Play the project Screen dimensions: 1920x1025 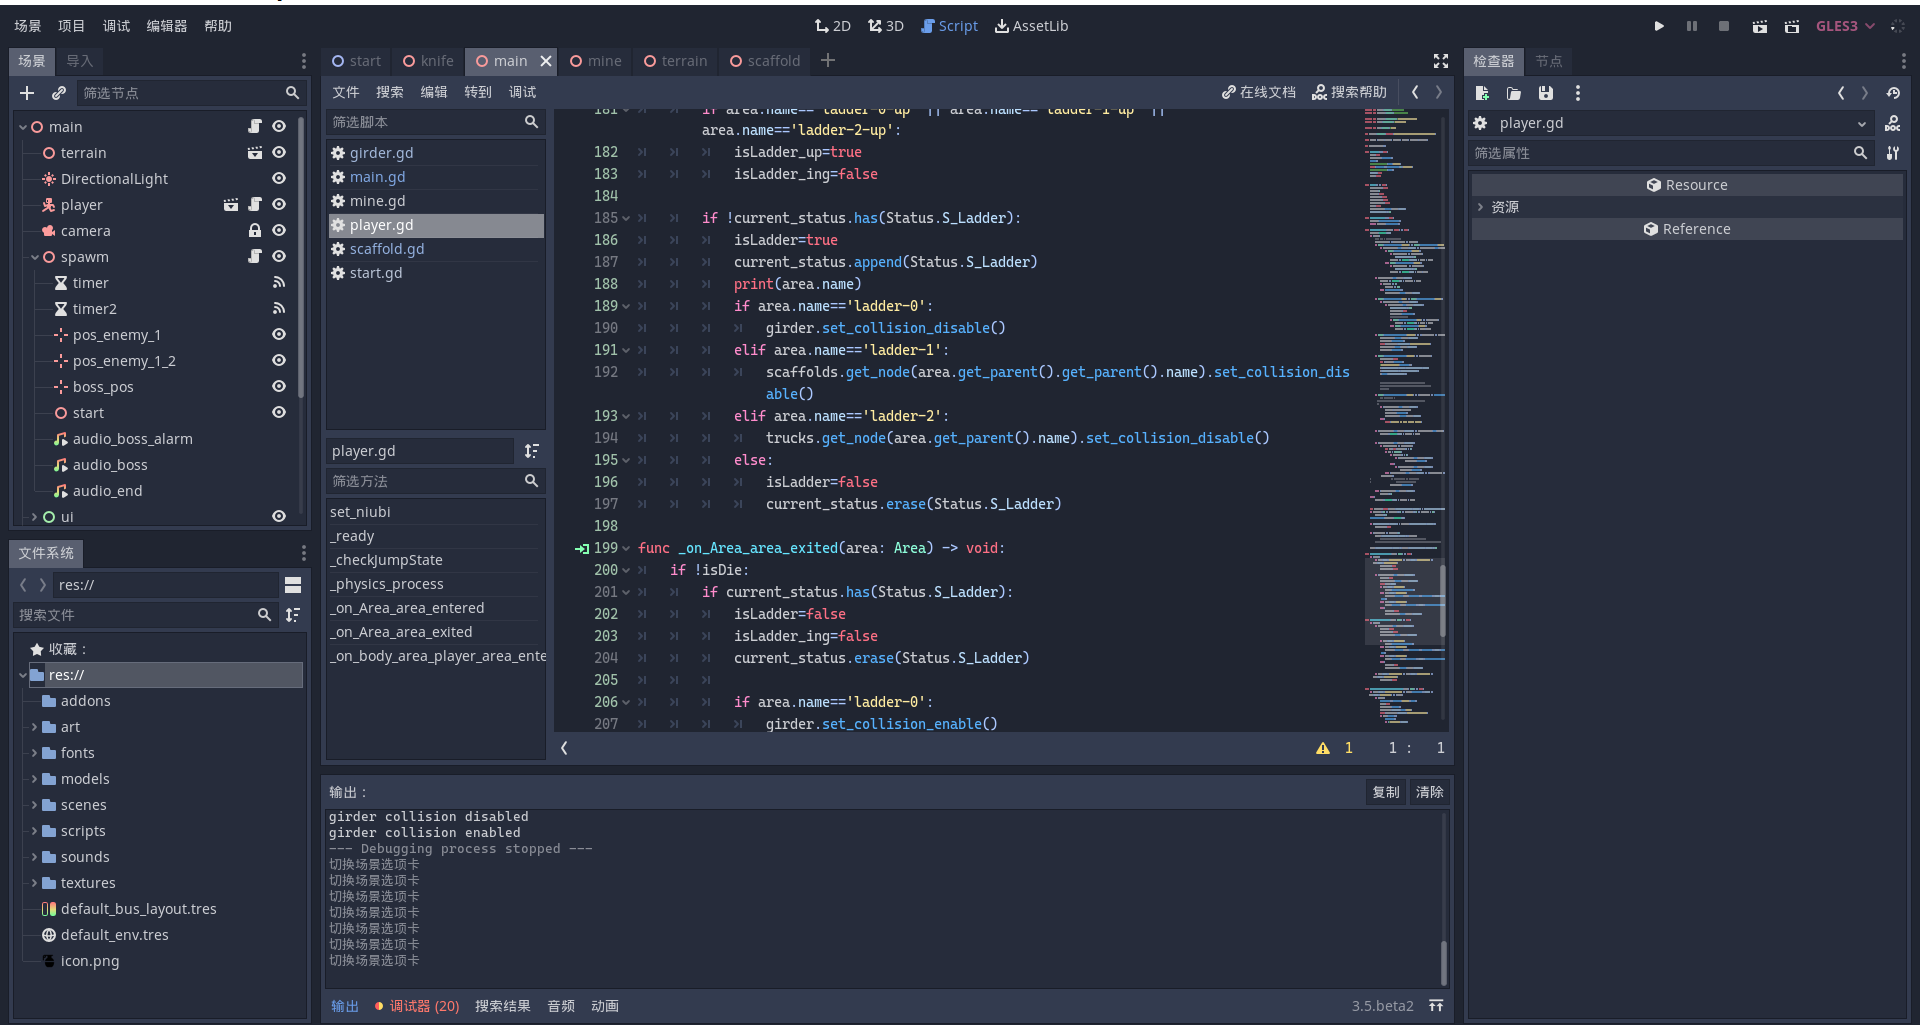1659,26
